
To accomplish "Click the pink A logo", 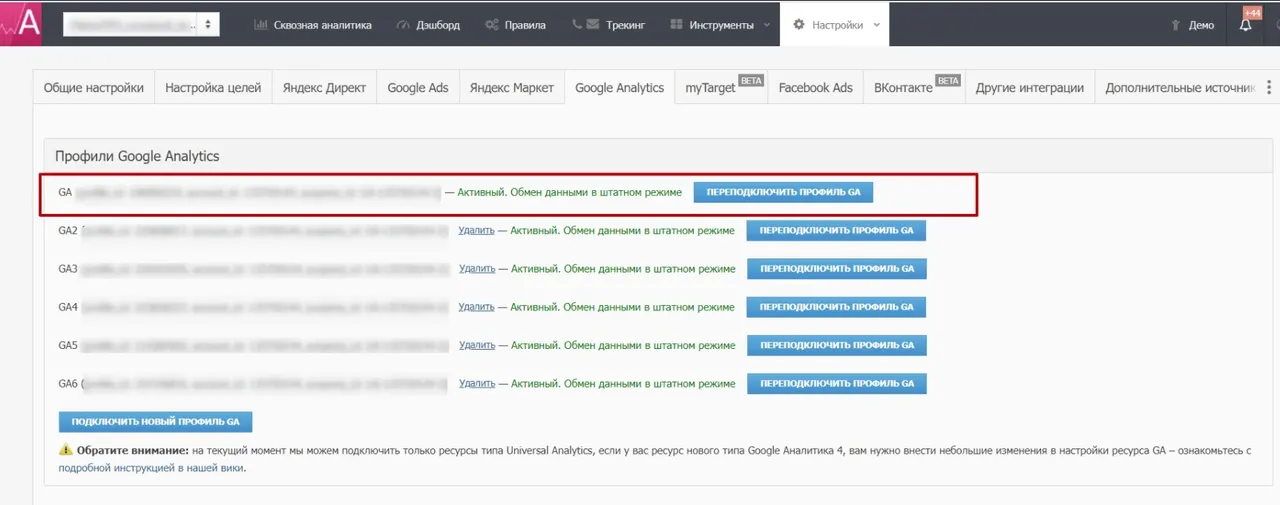I will pos(21,24).
